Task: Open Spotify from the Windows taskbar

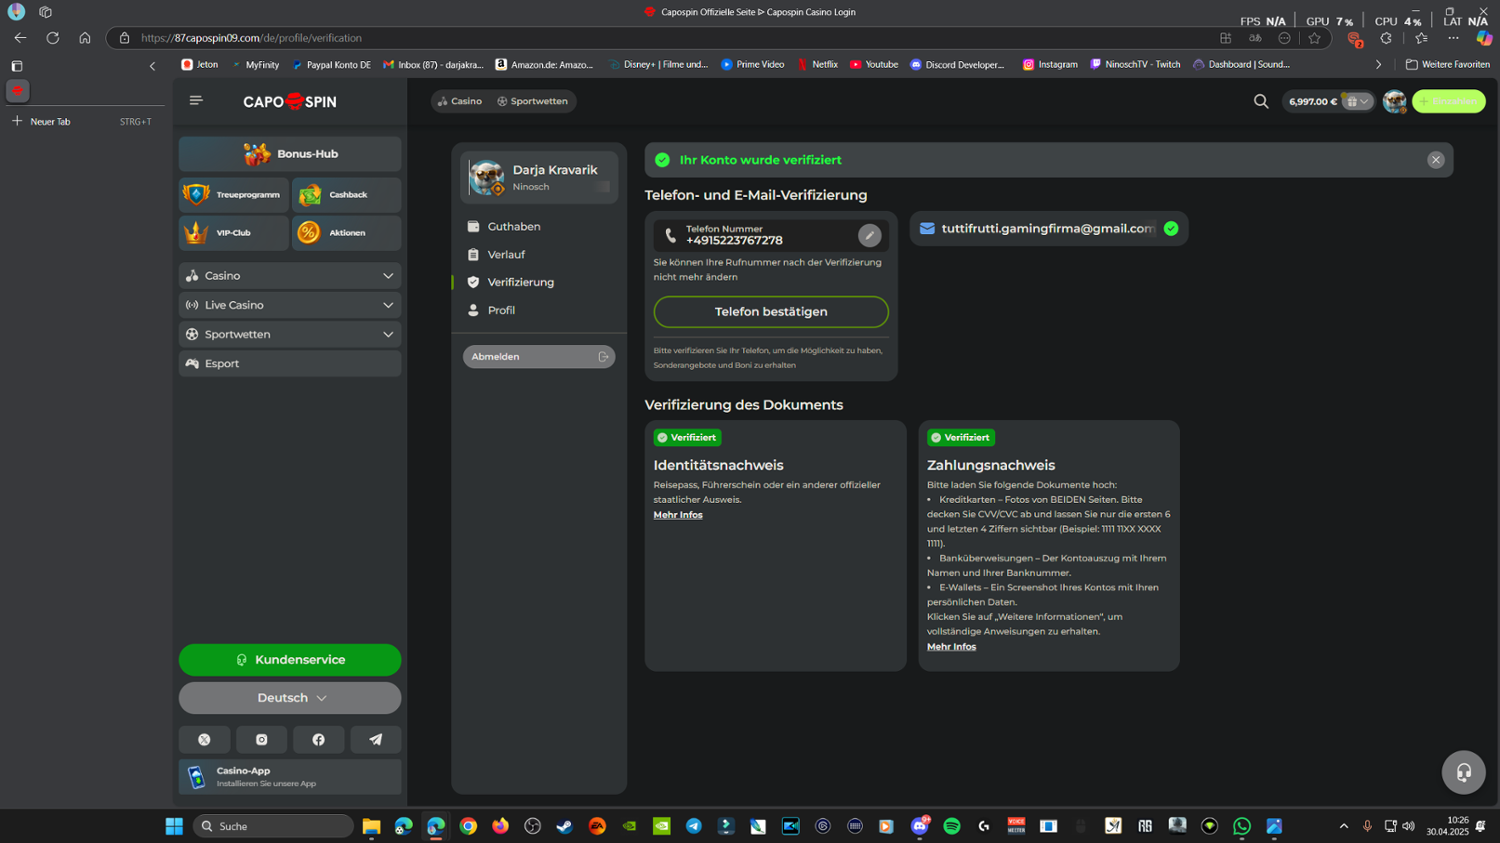Action: point(952,826)
